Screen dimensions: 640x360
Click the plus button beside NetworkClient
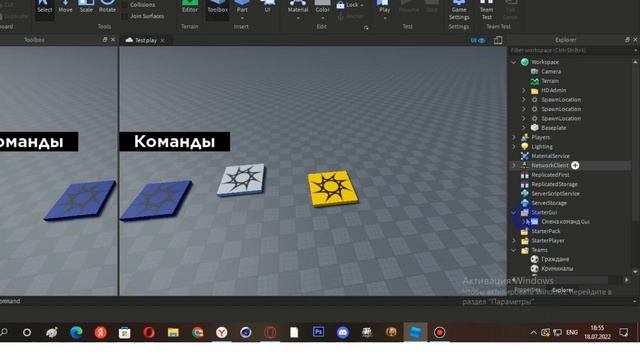coord(575,165)
